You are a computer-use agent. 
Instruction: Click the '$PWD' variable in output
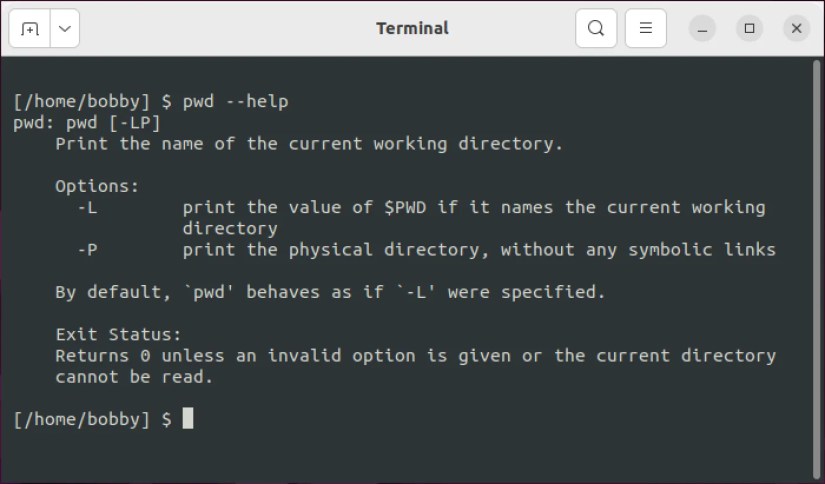pyautogui.click(x=405, y=207)
